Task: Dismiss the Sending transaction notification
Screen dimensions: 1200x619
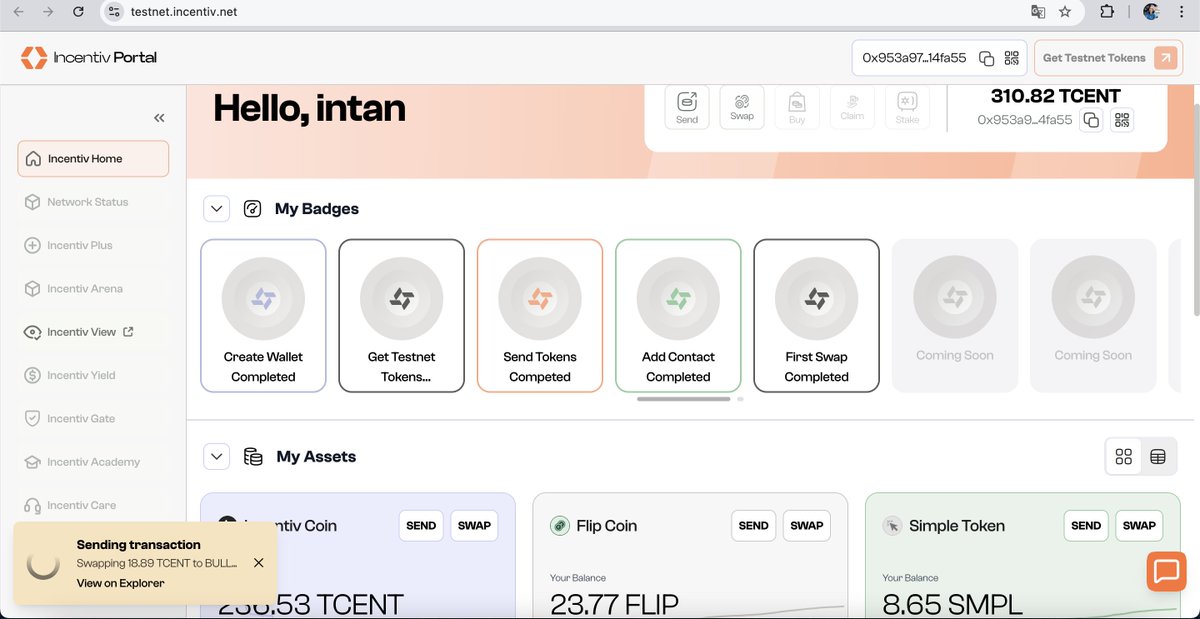Action: coord(259,563)
